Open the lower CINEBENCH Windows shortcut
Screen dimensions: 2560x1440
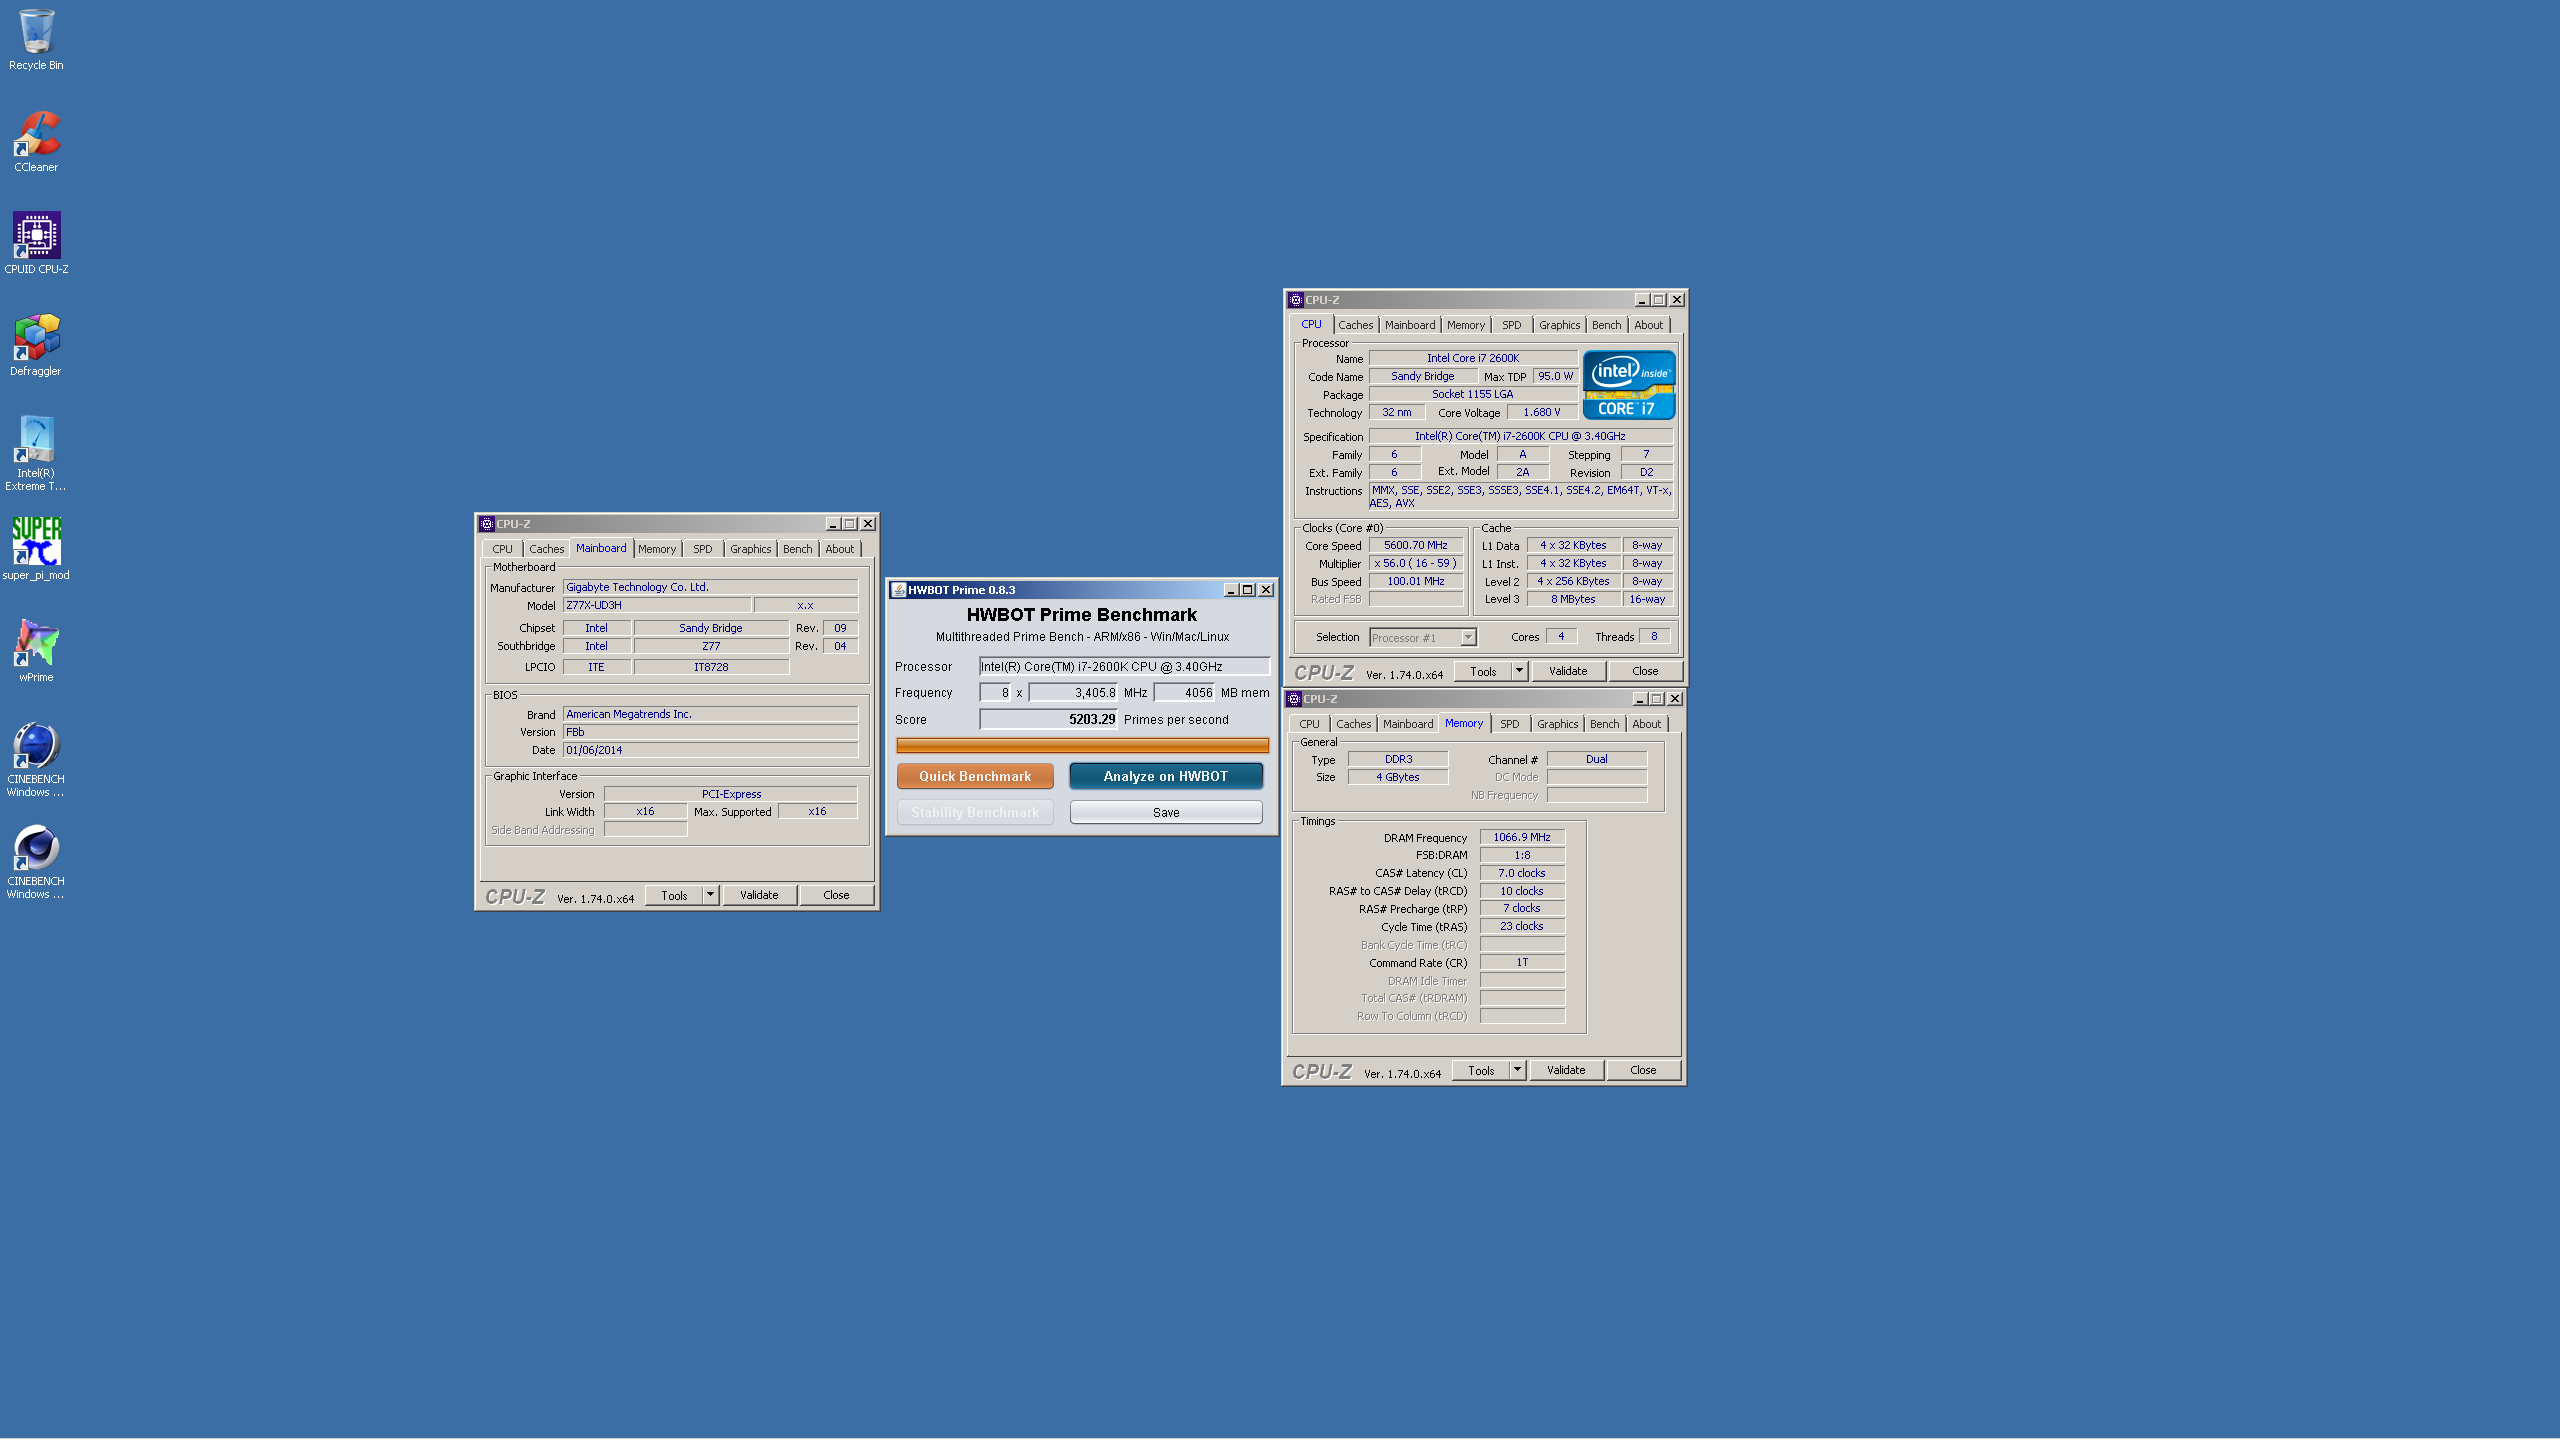(36, 862)
